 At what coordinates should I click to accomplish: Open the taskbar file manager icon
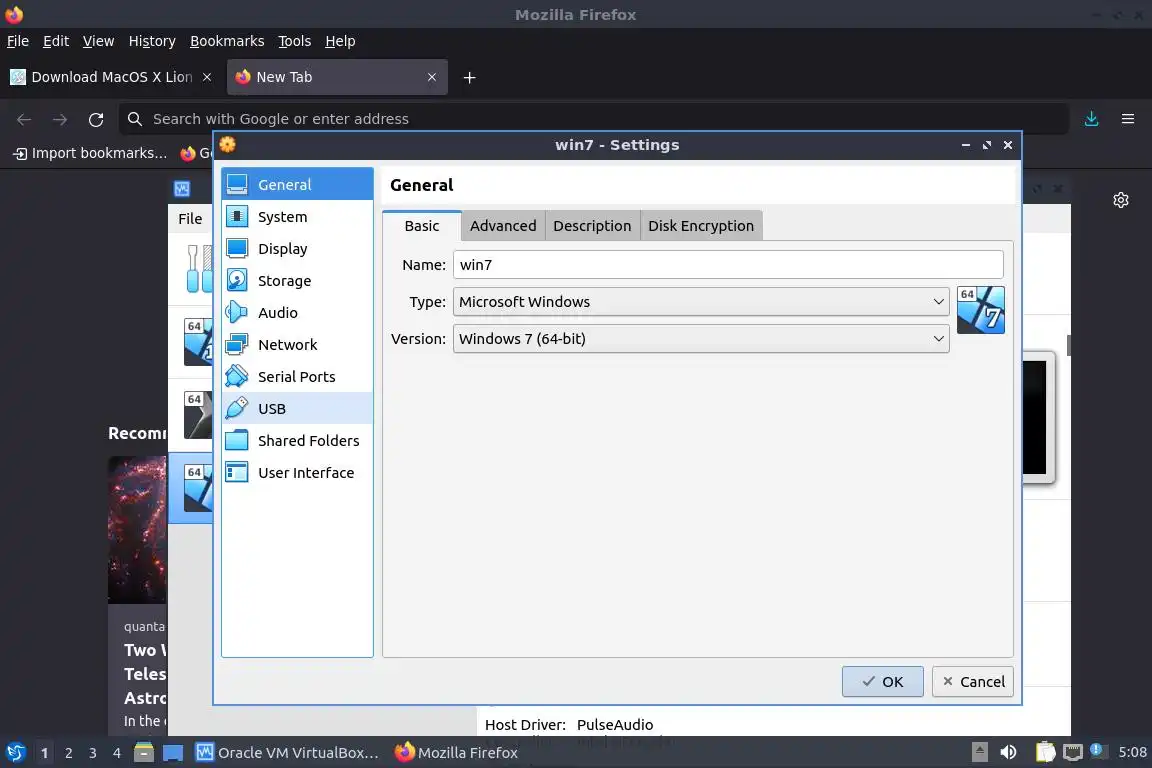[x=144, y=753]
